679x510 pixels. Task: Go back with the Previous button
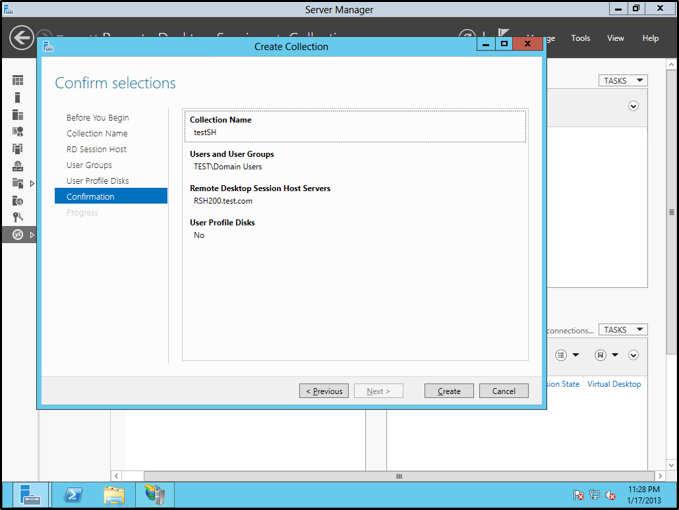tap(324, 391)
